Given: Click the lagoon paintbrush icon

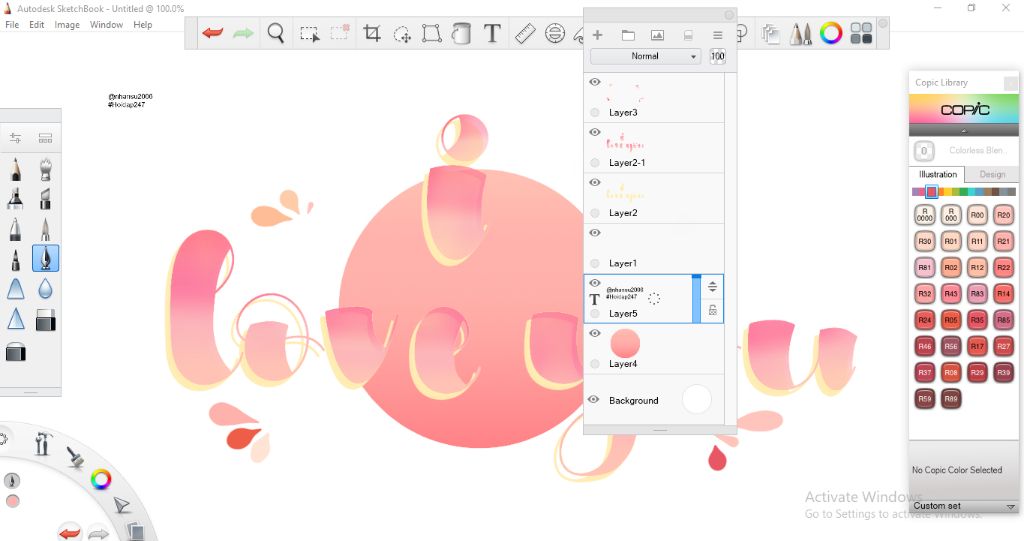Looking at the screenshot, I should 75,457.
